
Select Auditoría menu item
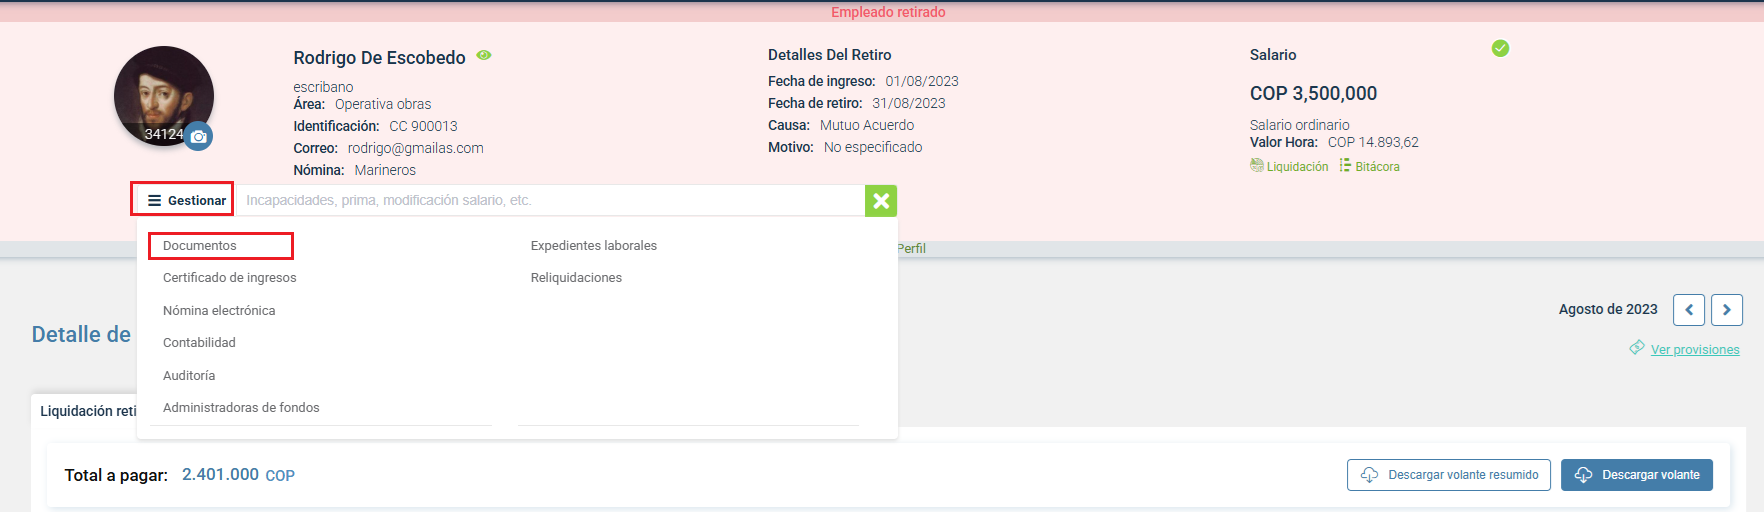[x=189, y=376]
